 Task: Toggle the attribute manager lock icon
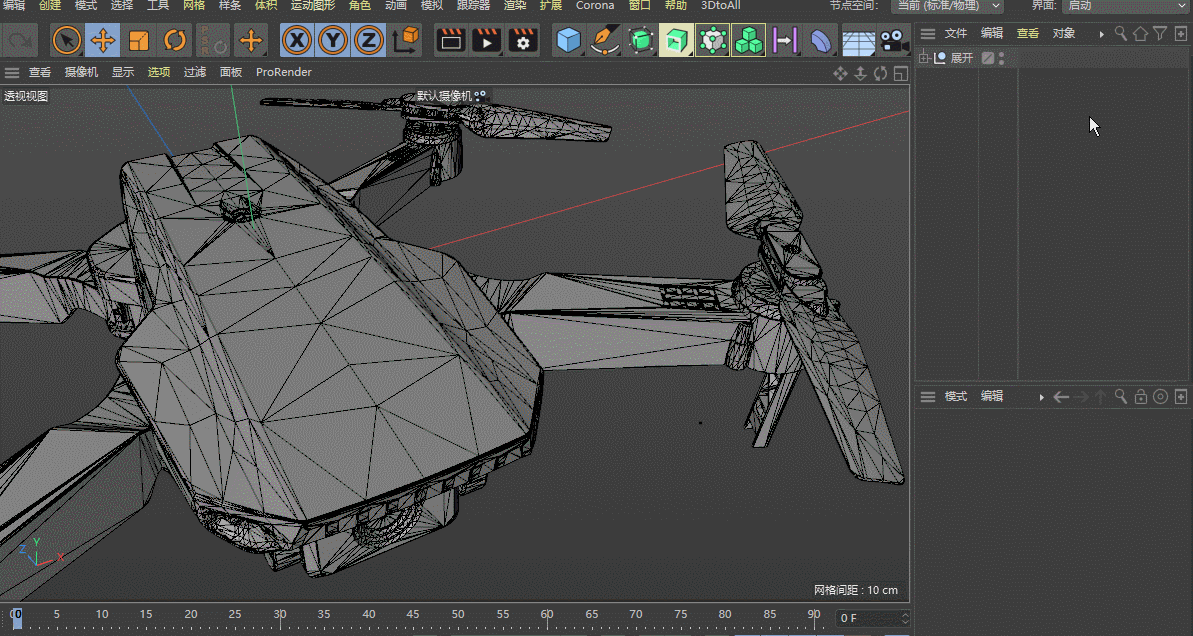[1140, 397]
